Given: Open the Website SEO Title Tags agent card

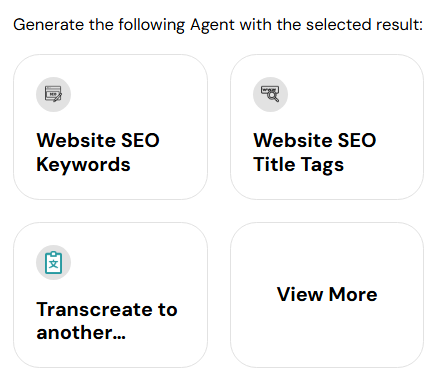Looking at the screenshot, I should click(x=327, y=127).
